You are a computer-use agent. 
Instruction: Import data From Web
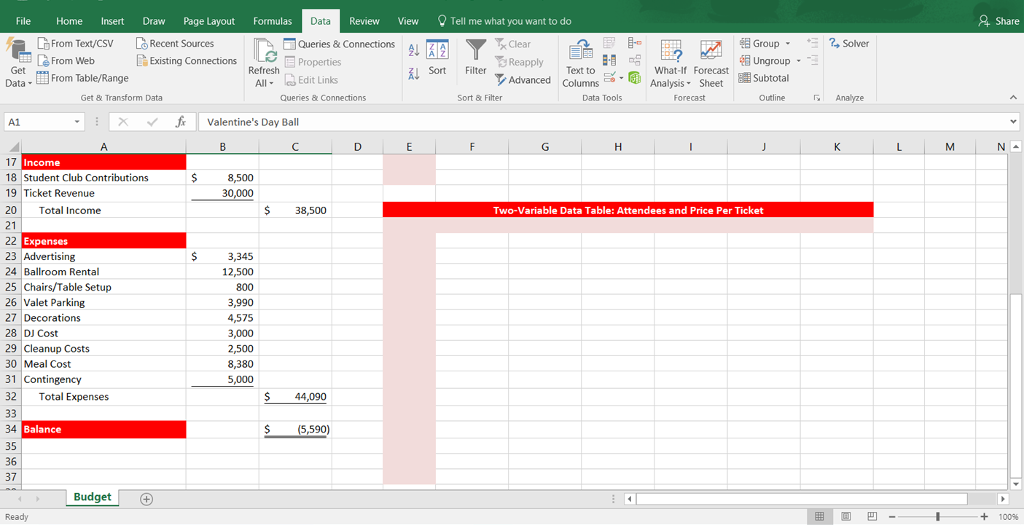[66, 61]
